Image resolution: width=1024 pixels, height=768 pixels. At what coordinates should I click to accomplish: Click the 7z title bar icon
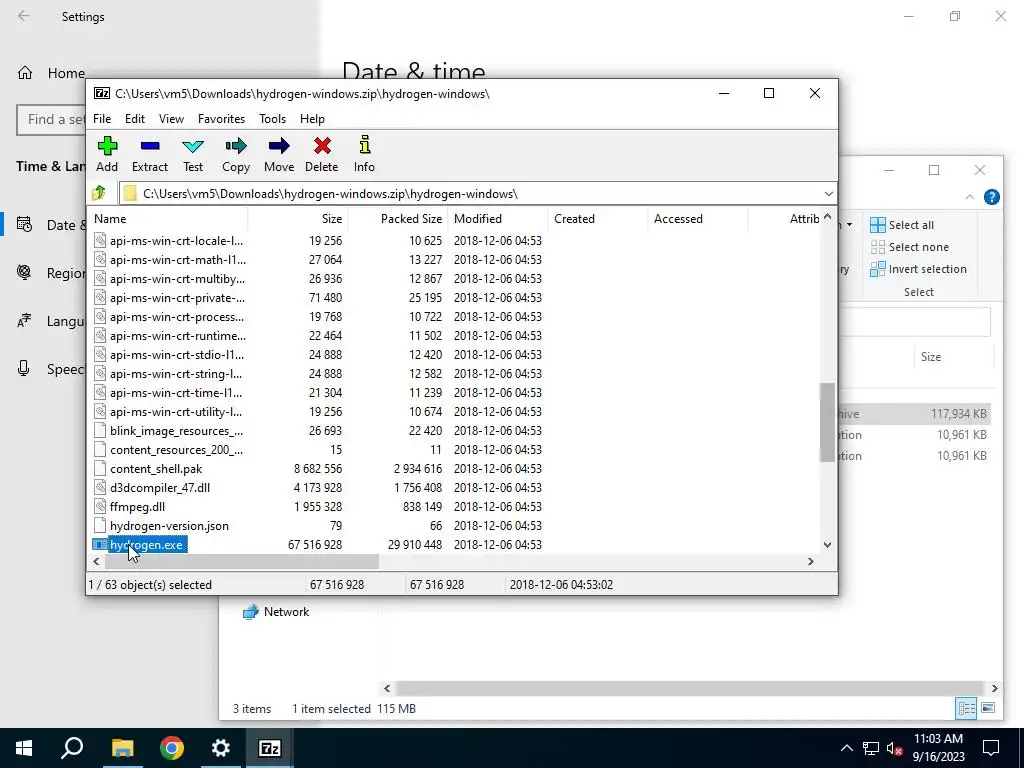[x=102, y=93]
